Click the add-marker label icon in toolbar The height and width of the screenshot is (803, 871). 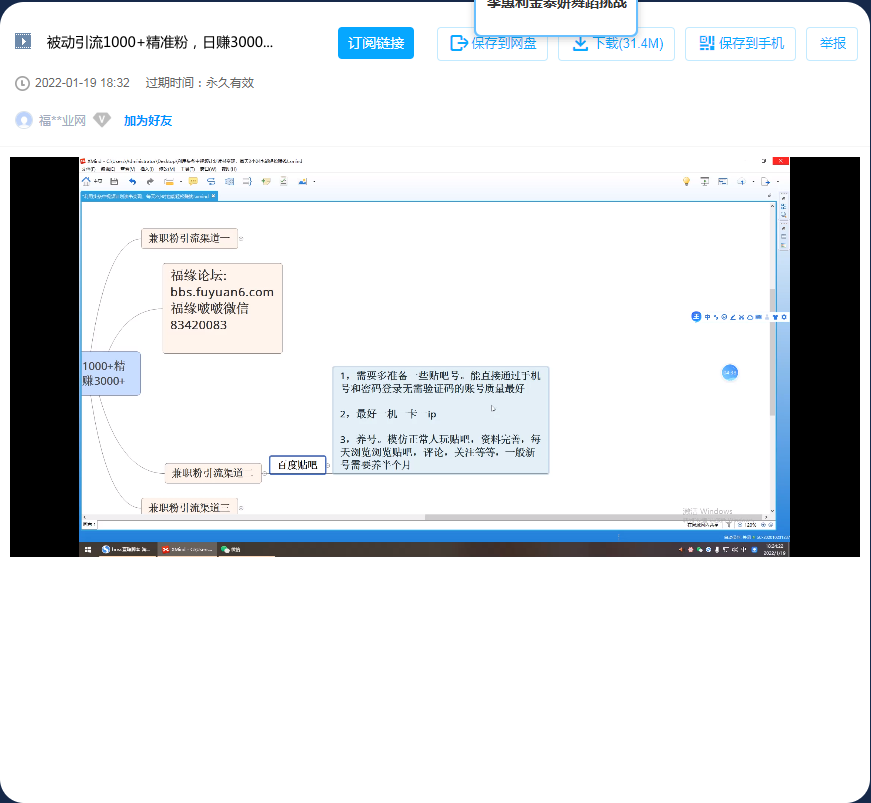pyautogui.click(x=266, y=182)
